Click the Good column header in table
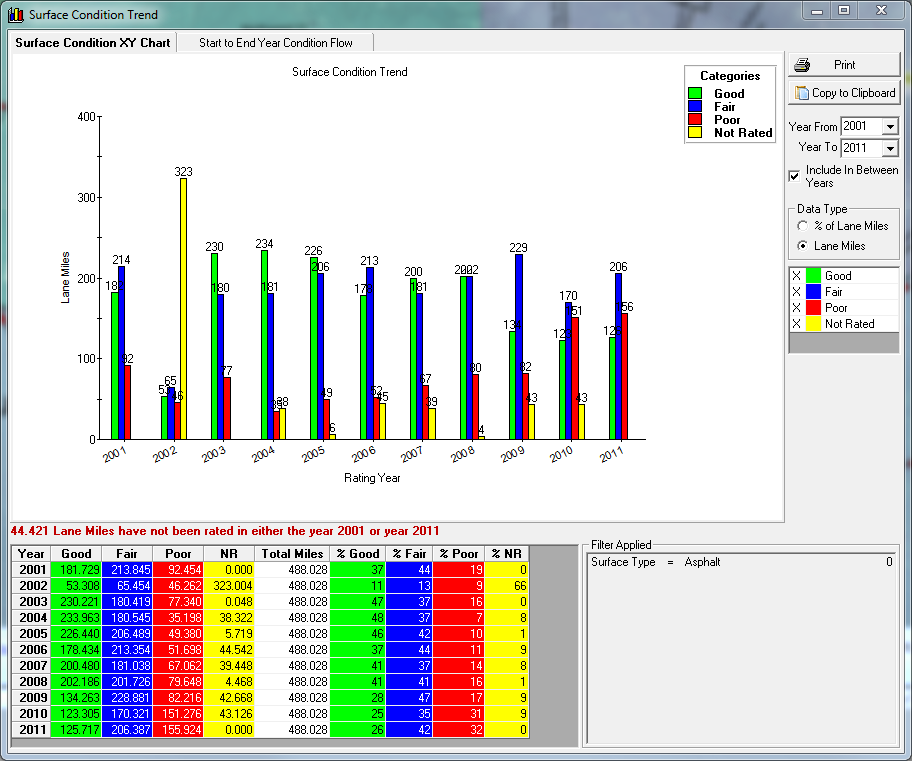 point(76,554)
